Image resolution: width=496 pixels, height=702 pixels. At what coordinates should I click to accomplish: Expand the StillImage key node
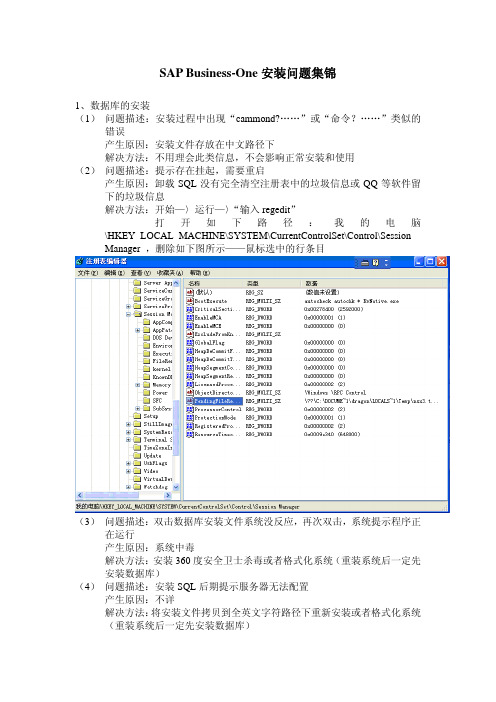click(x=128, y=424)
